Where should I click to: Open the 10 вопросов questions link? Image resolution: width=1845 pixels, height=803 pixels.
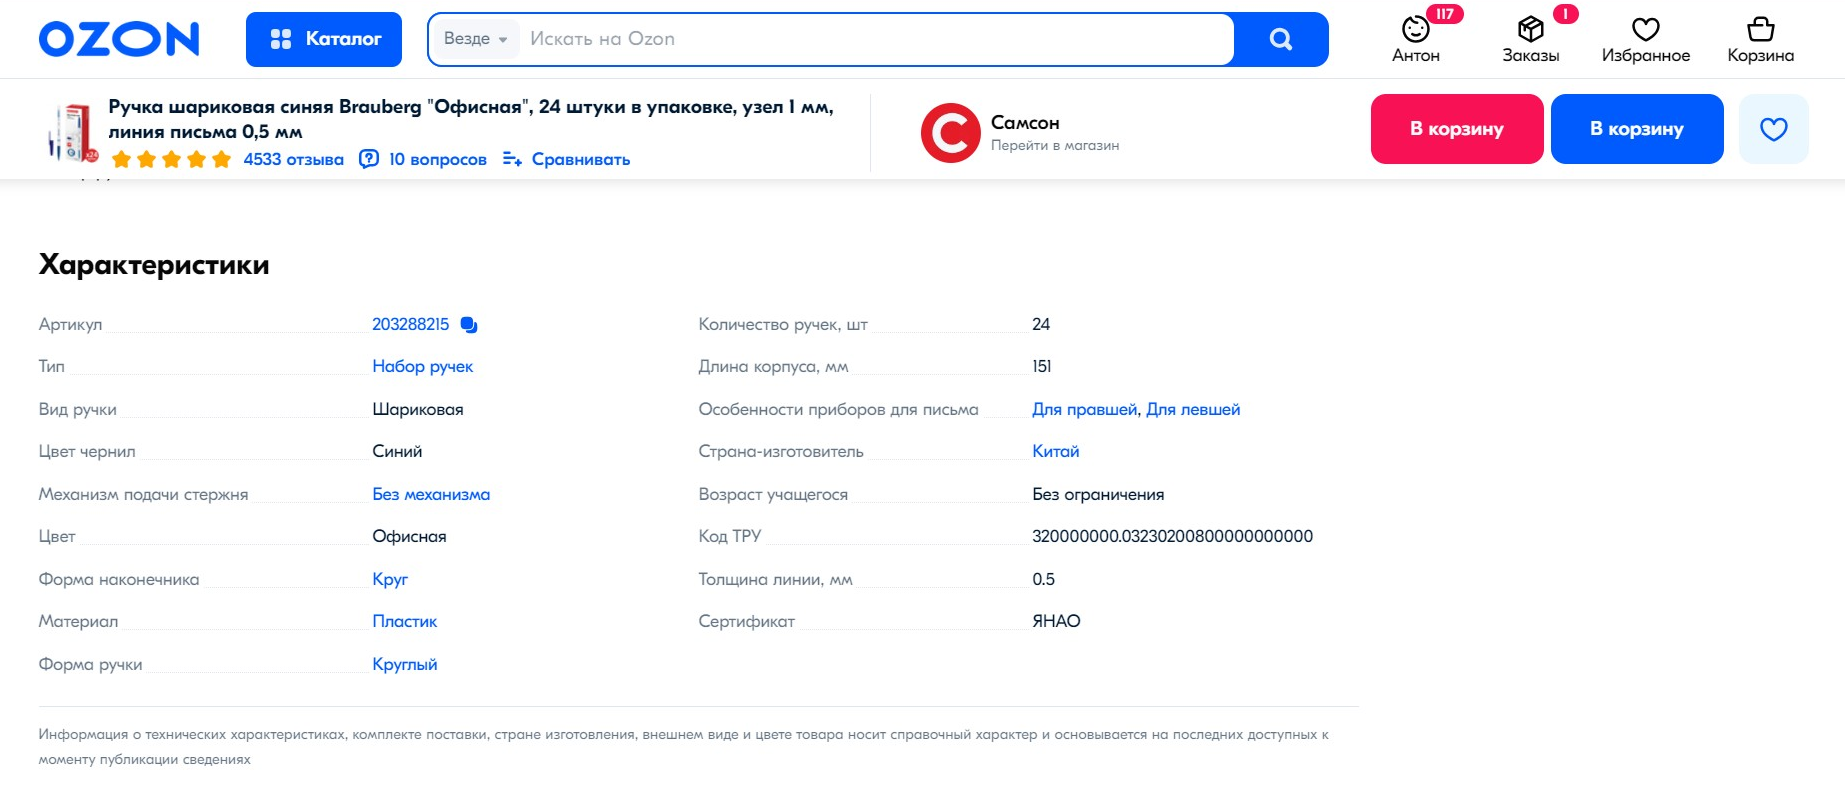(x=437, y=160)
